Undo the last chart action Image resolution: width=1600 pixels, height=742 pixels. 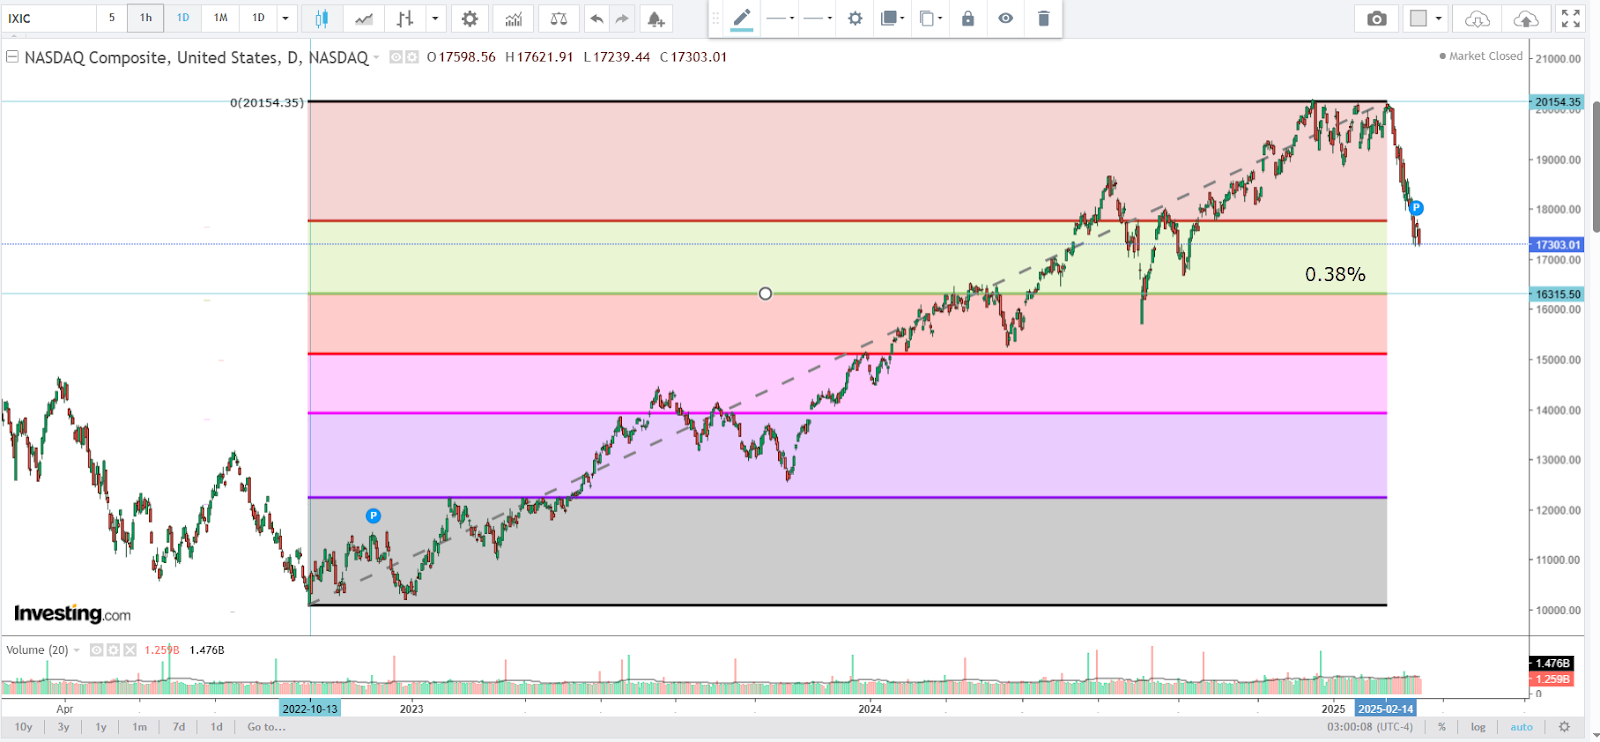[x=597, y=18]
